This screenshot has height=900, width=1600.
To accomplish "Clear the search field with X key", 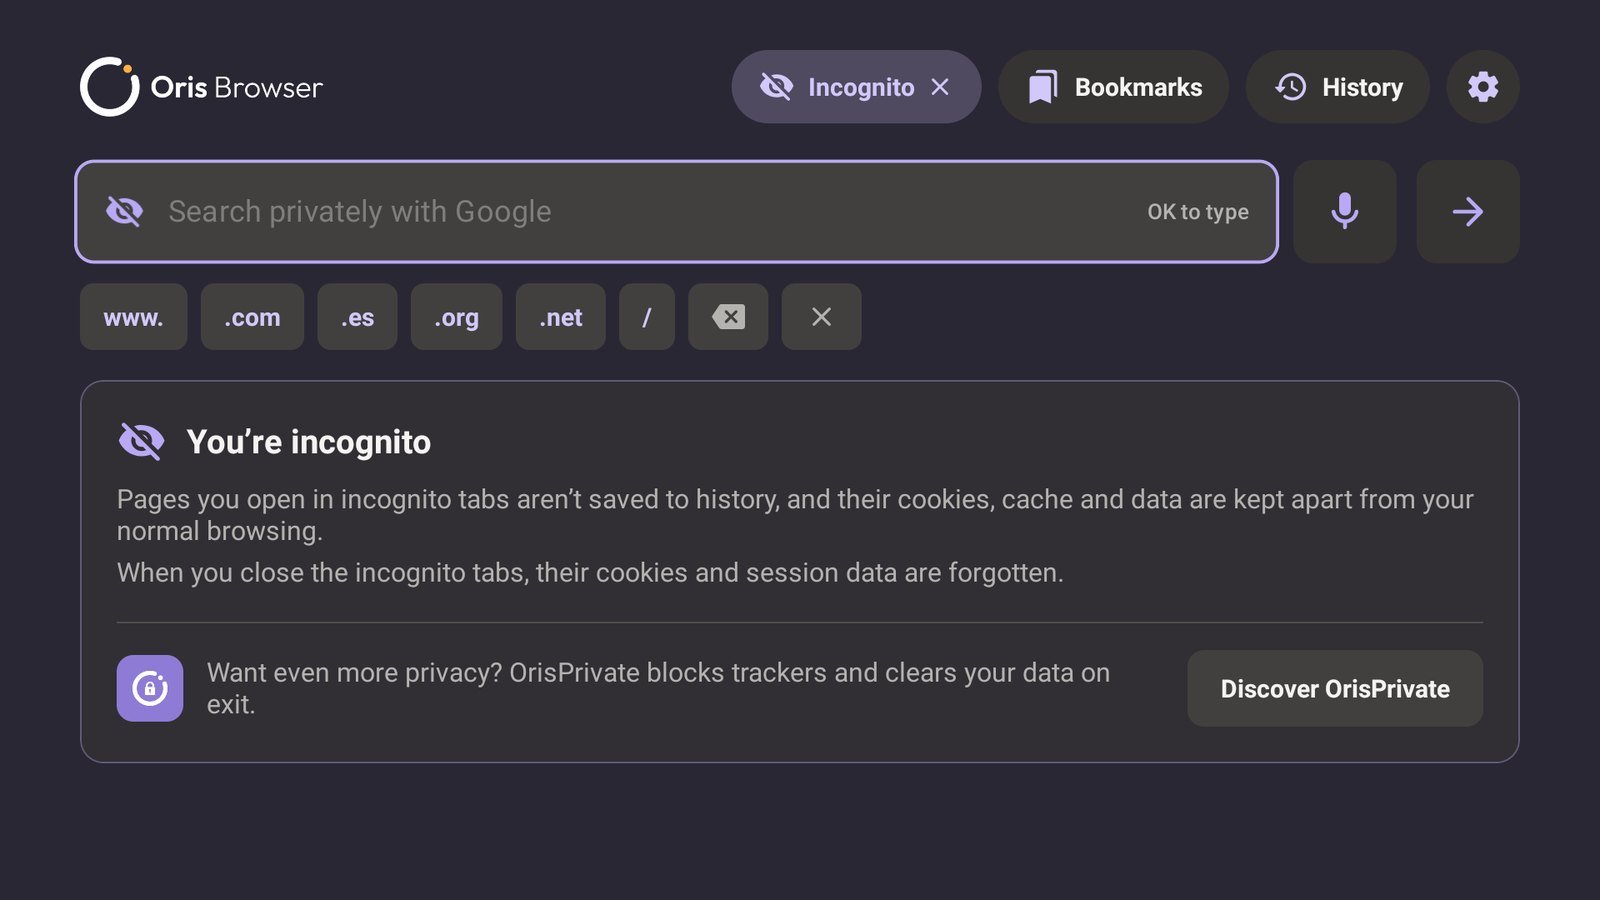I will click(821, 317).
